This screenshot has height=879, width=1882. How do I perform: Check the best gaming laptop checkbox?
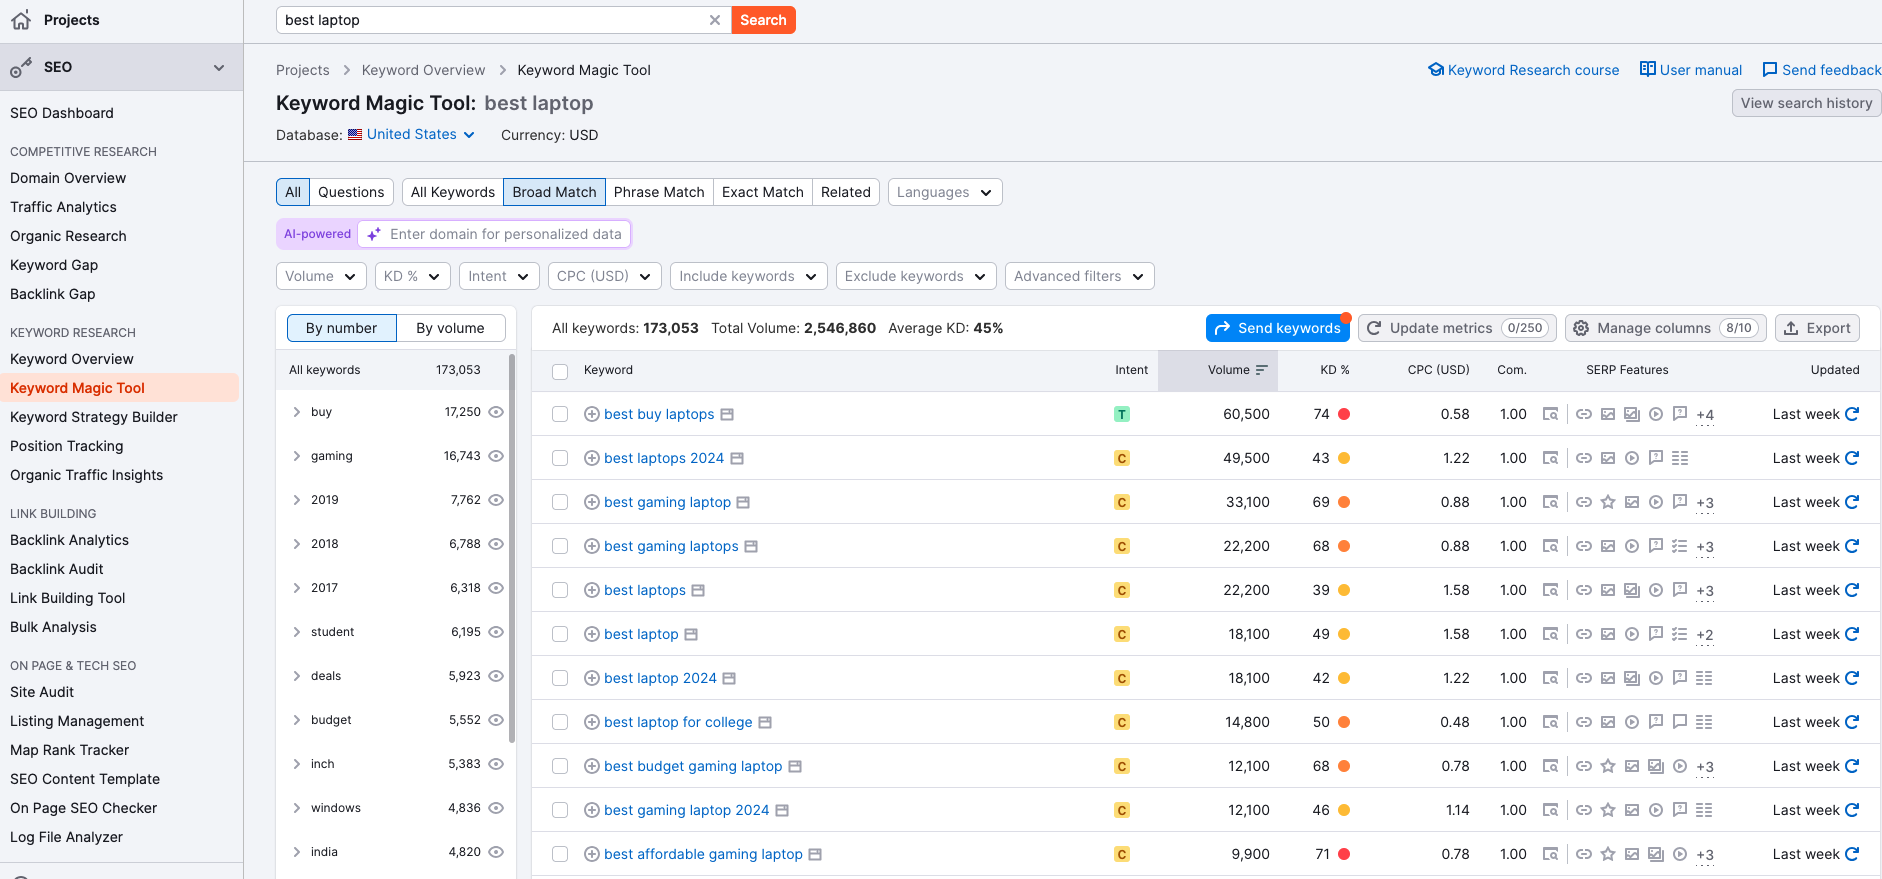(560, 502)
